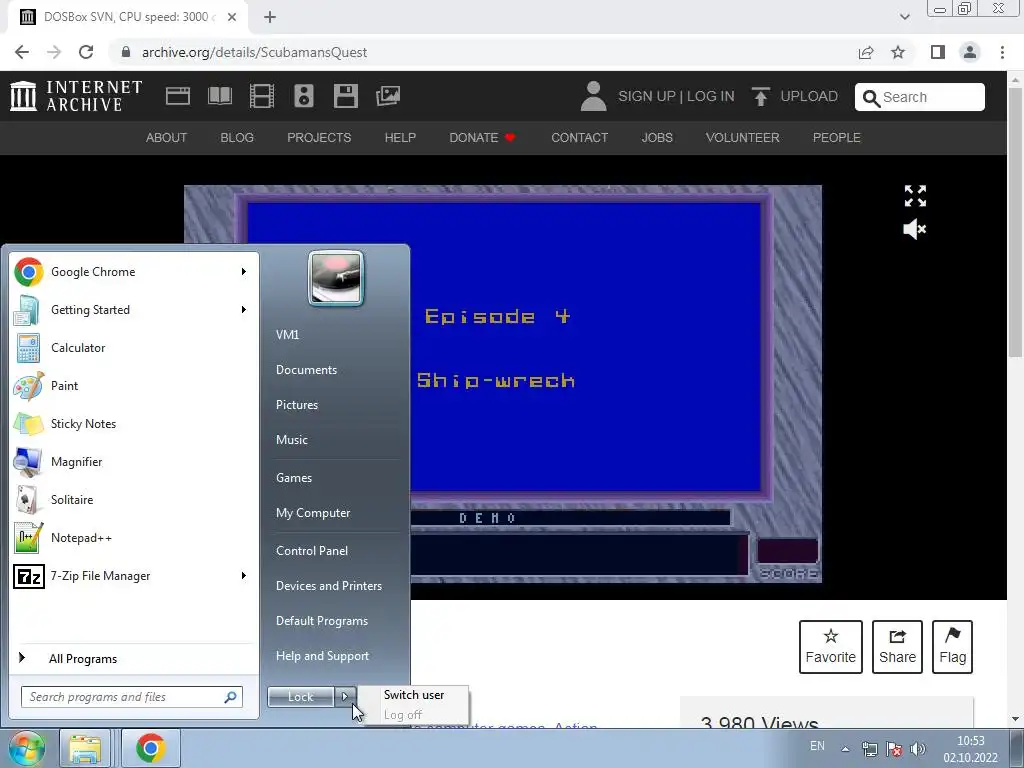Expand Google Chrome jump list arrow
Viewport: 1024px width, 768px height.
244,272
